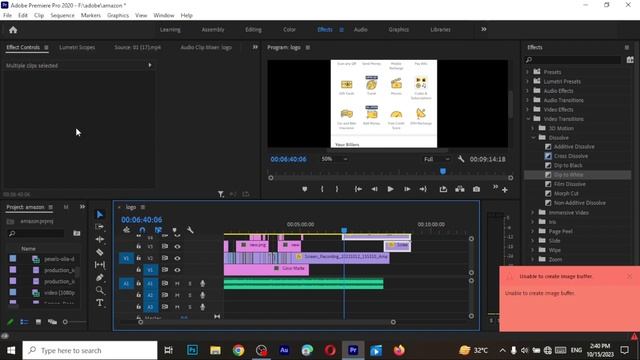Select the Film Dissolve transition
This screenshot has width=640, height=360.
pyautogui.click(x=569, y=184)
